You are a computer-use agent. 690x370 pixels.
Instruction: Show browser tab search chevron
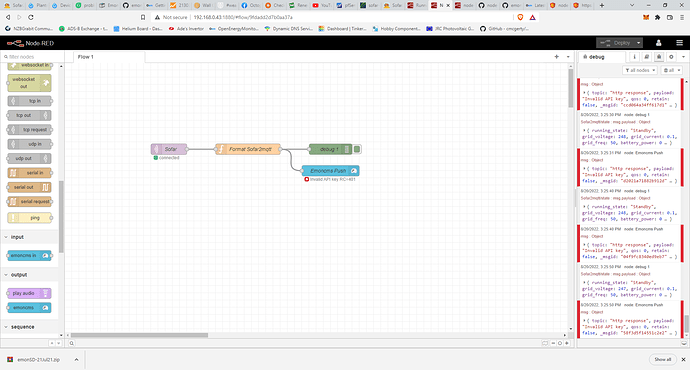[x=632, y=5]
